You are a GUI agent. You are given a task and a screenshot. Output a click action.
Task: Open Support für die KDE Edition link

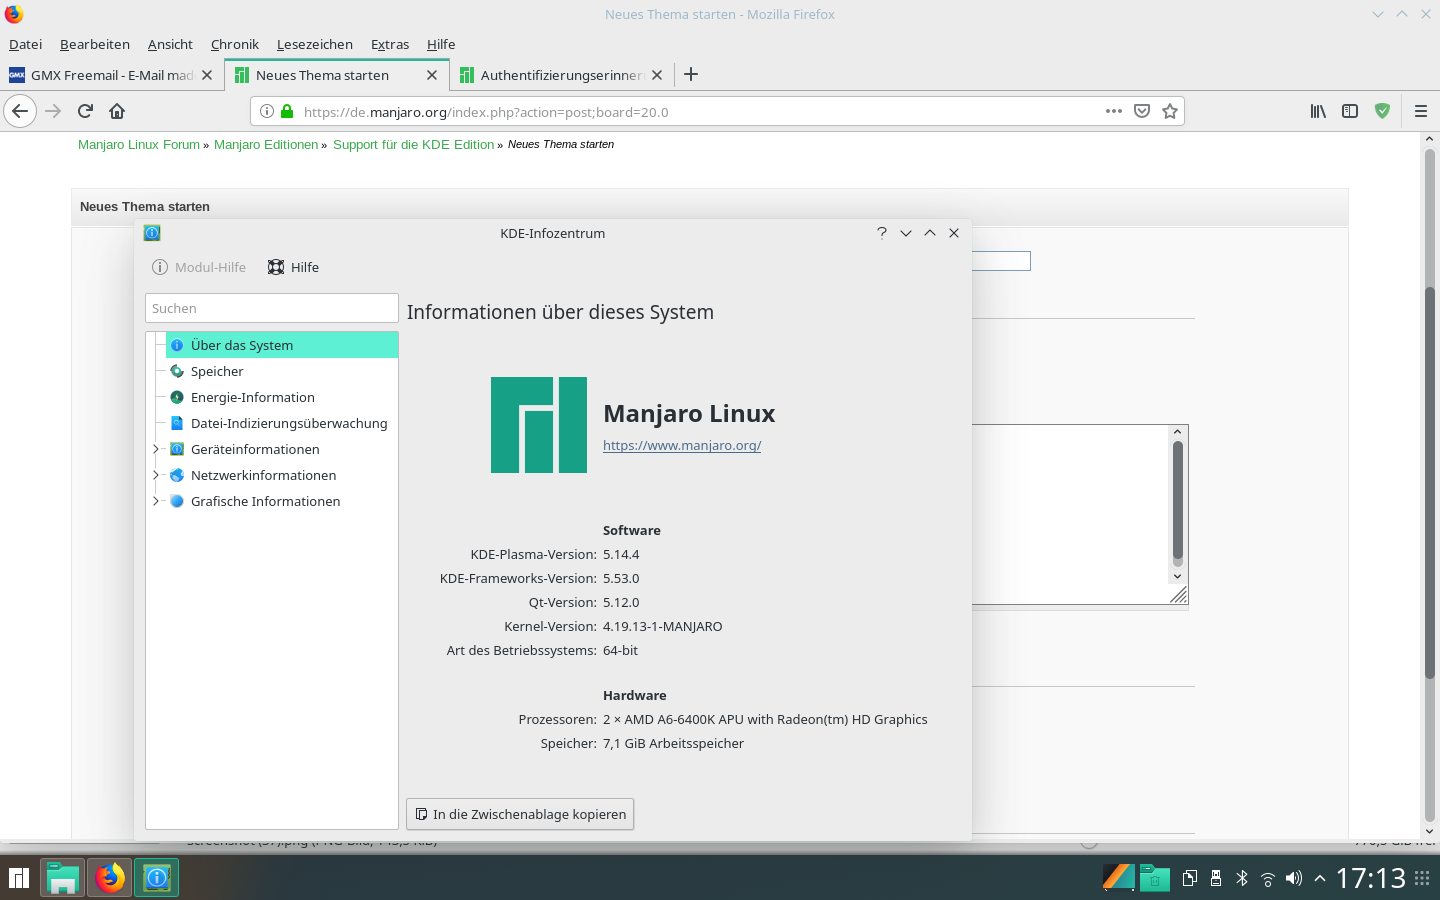click(413, 144)
